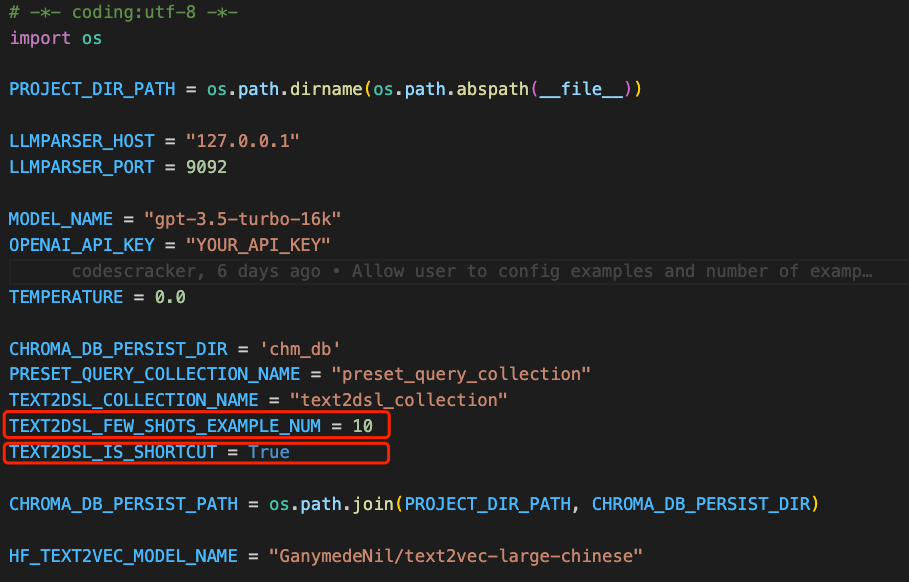The height and width of the screenshot is (582, 909).
Task: Click the TEMPERATURE value 0.0
Action: 170,297
